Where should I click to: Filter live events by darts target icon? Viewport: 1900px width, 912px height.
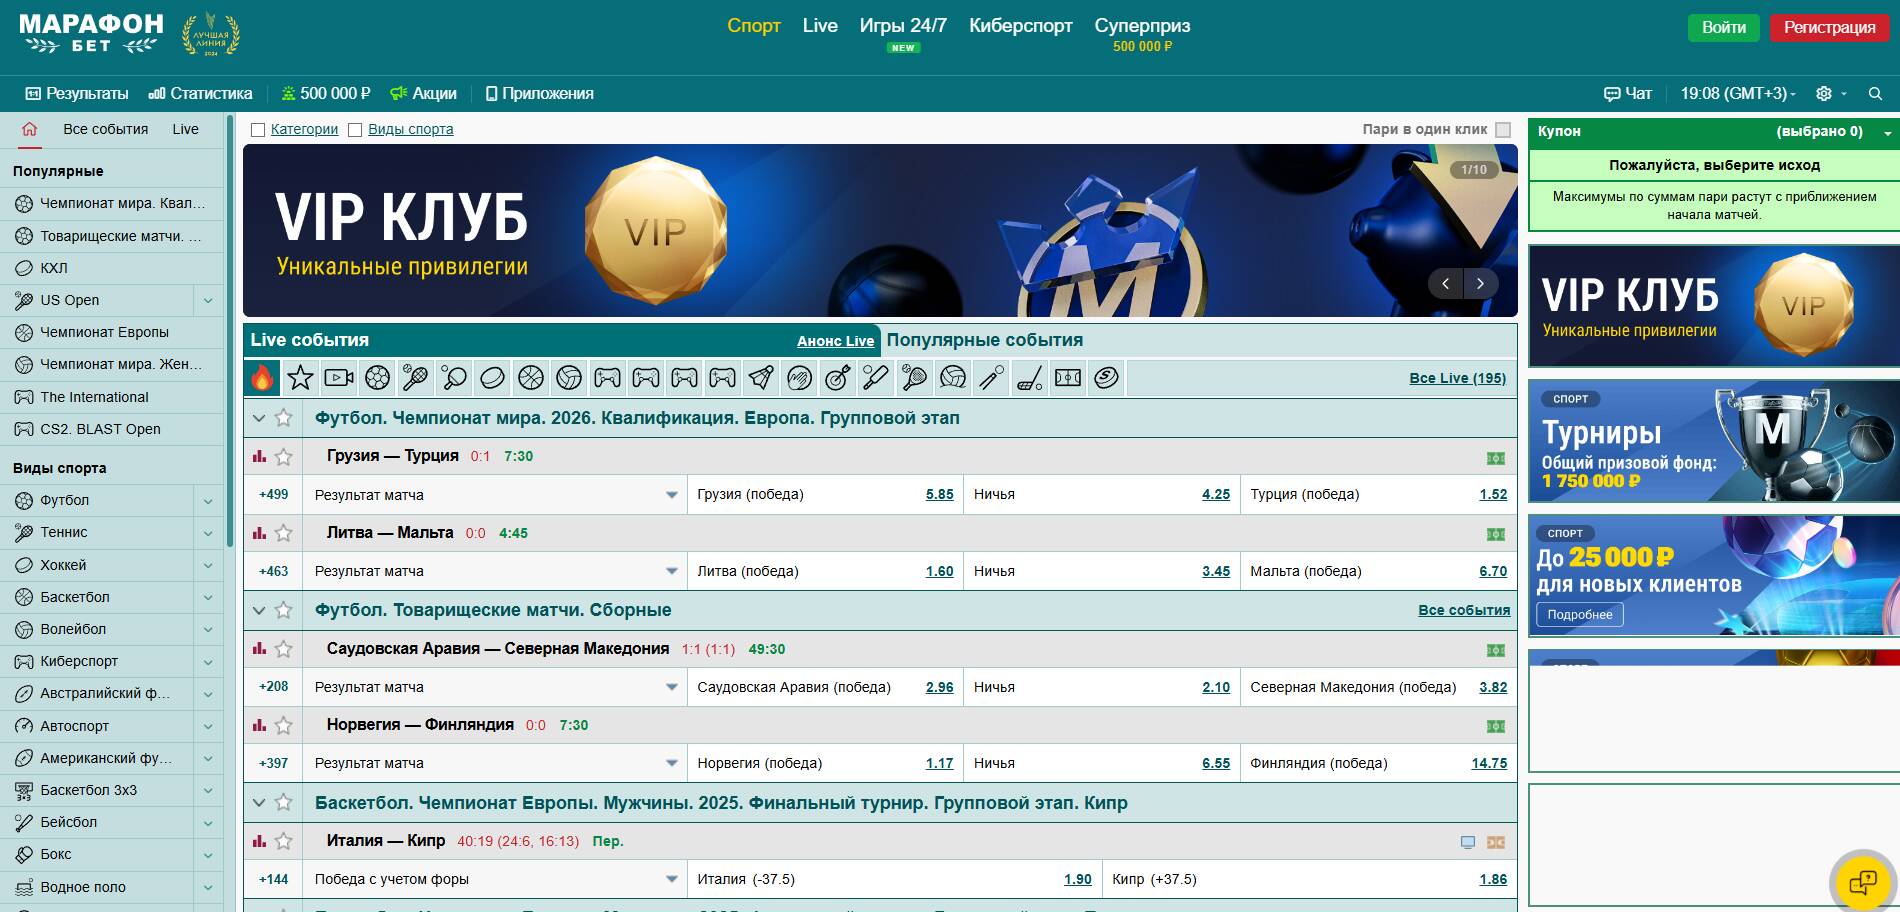point(838,378)
